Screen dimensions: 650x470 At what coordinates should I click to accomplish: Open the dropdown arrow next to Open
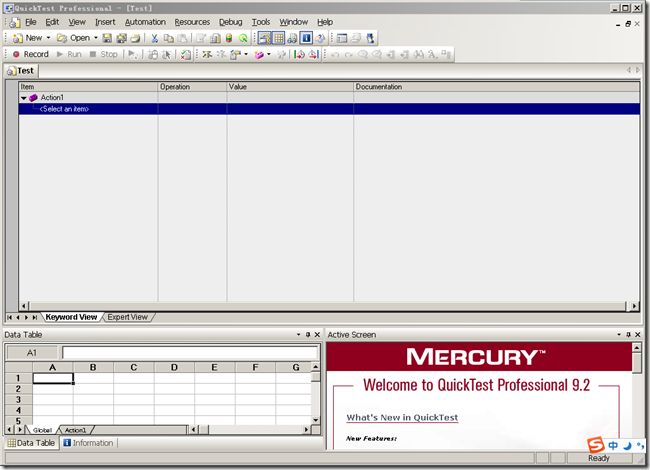point(96,38)
